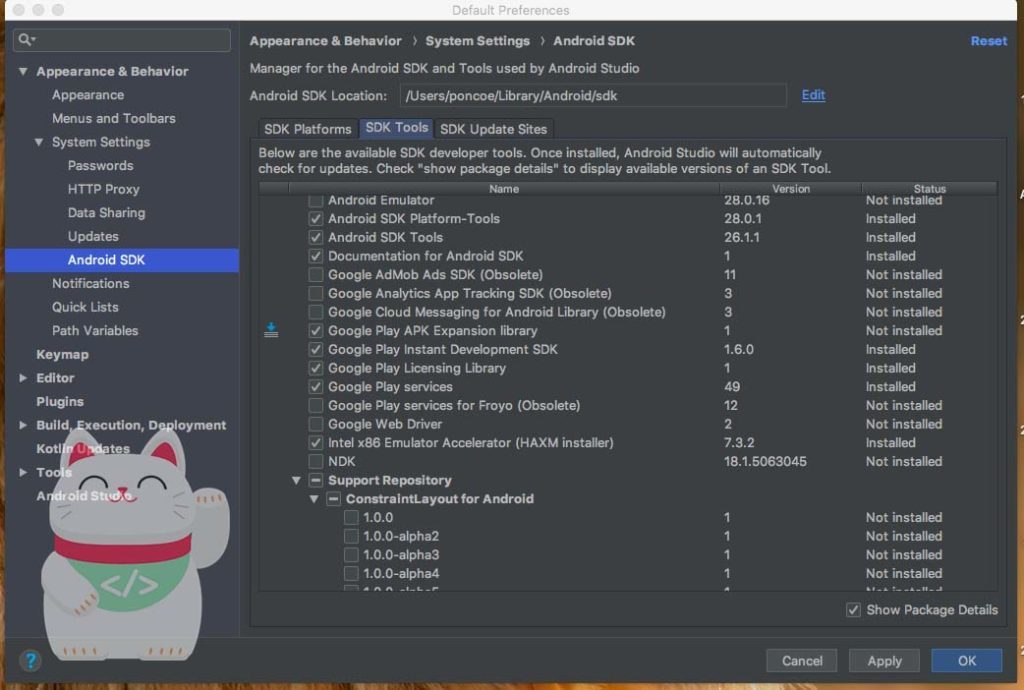Uncheck Google Play APK Expansion library checkbox
This screenshot has width=1024, height=690.
click(316, 331)
